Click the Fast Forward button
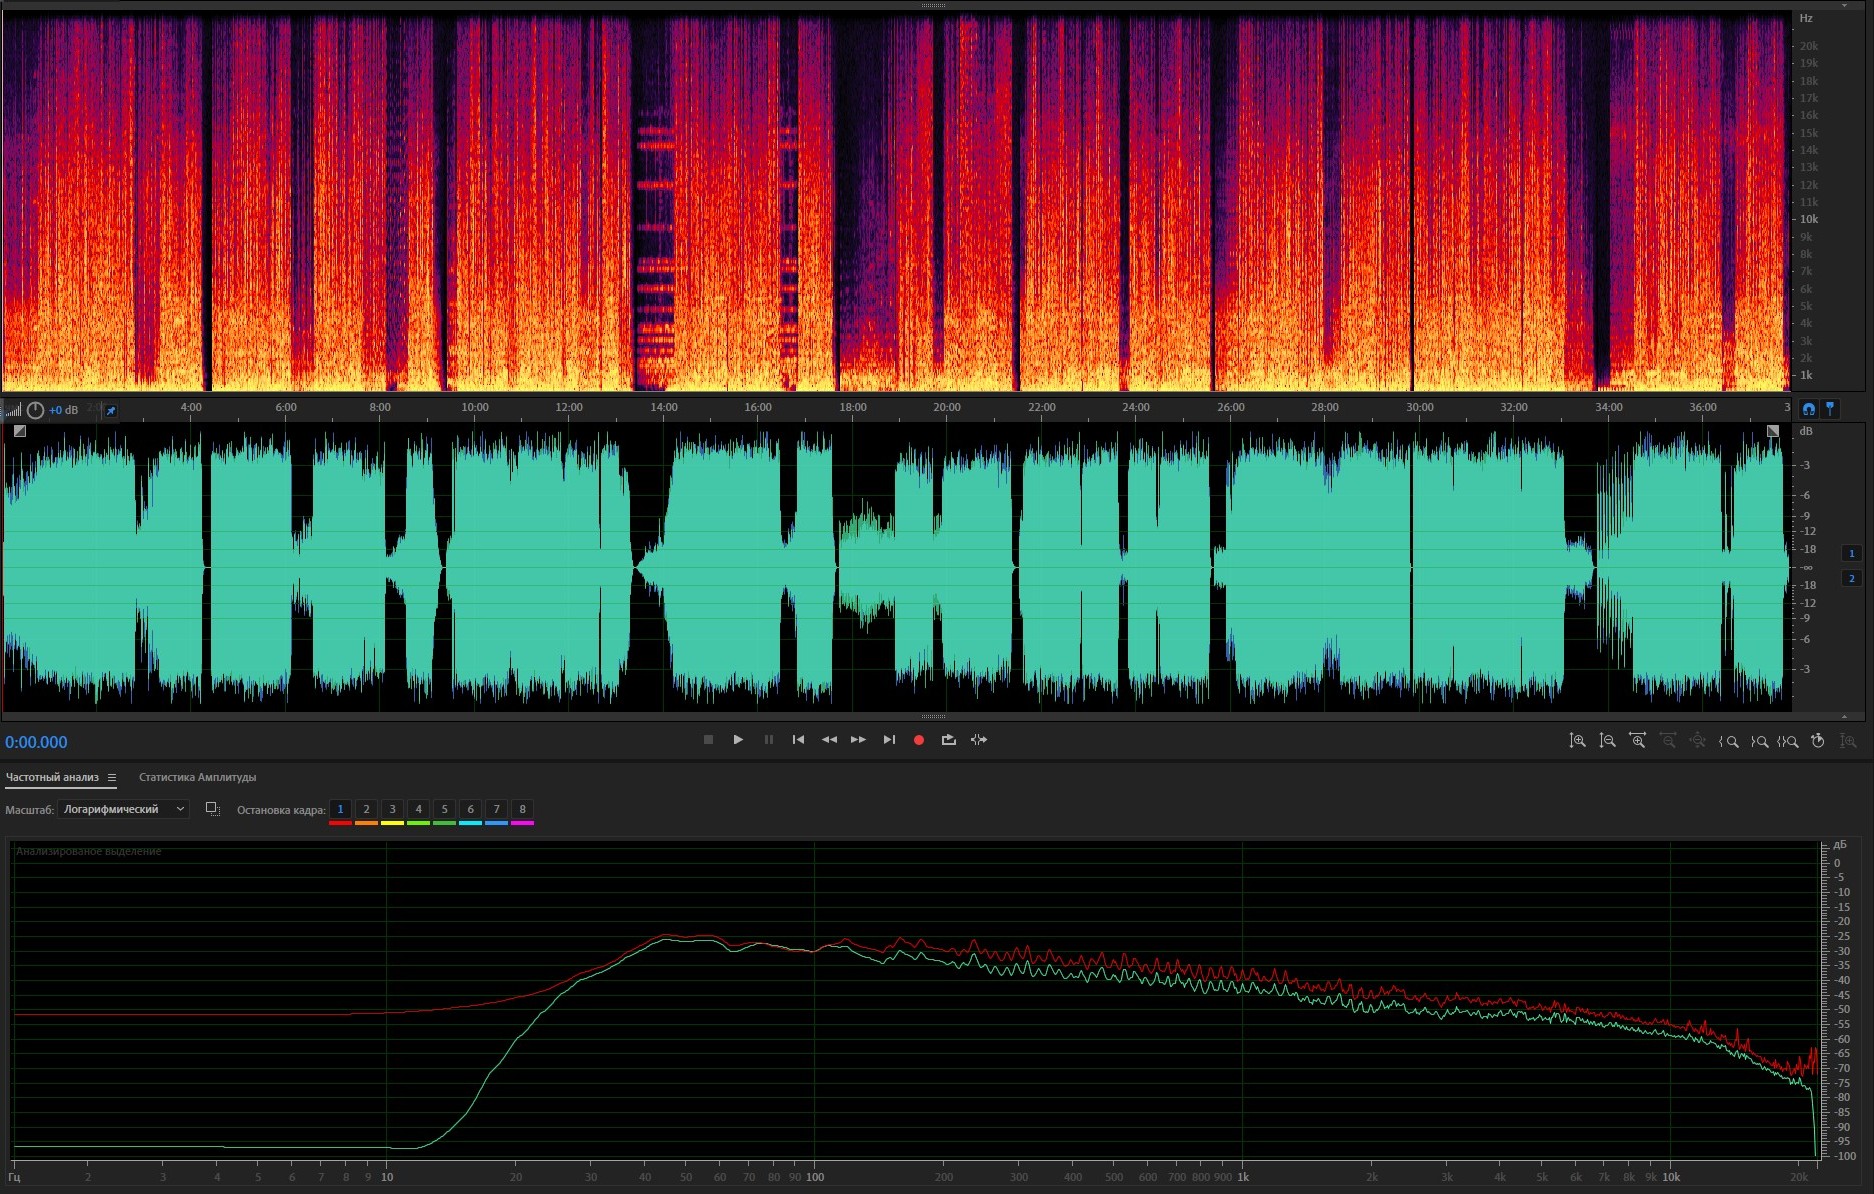 (858, 740)
